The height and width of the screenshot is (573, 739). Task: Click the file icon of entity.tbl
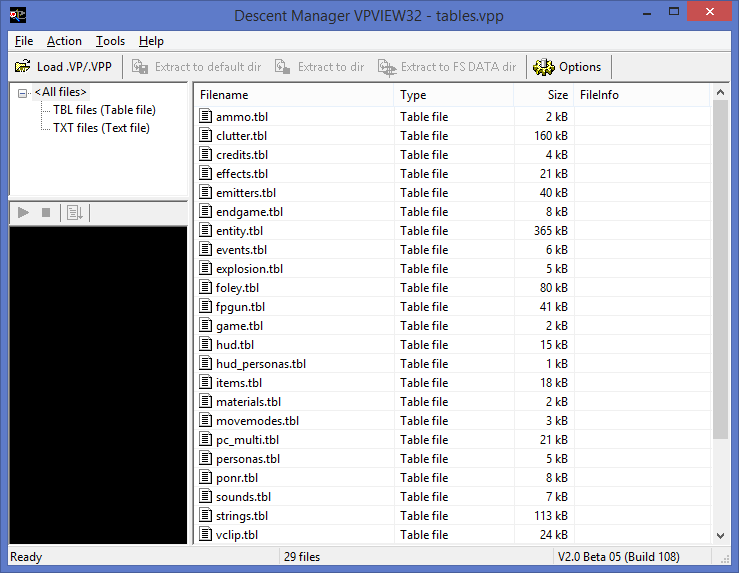205,230
